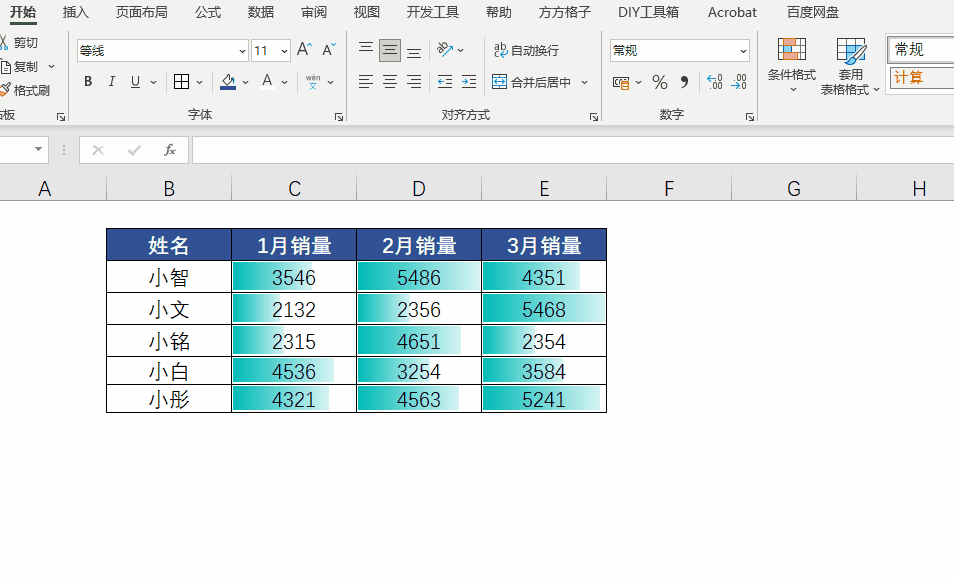Switch to 插入 tab
The height and width of the screenshot is (580, 954).
(x=75, y=12)
